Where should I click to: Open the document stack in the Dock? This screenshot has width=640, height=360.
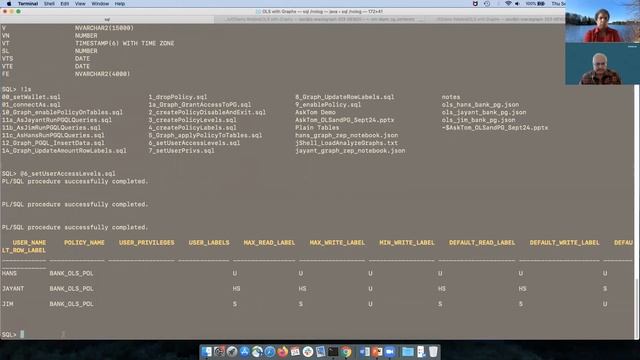click(421, 351)
